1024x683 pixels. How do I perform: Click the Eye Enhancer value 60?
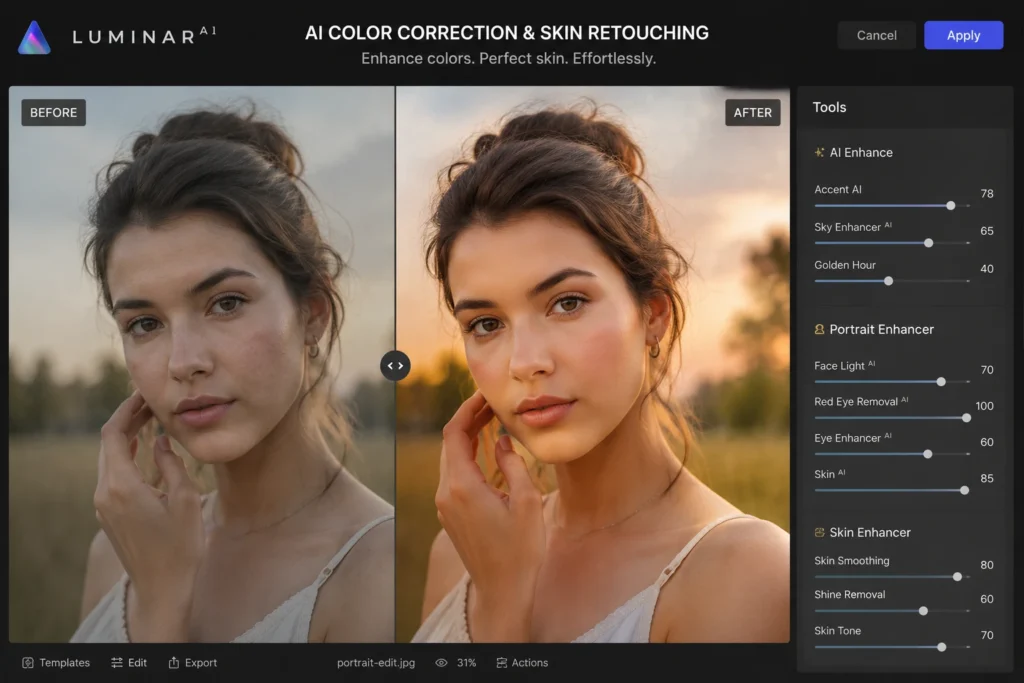987,442
